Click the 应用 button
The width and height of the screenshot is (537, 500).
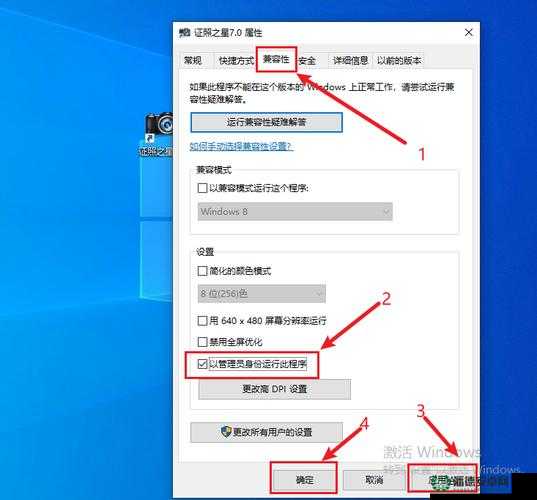442,480
